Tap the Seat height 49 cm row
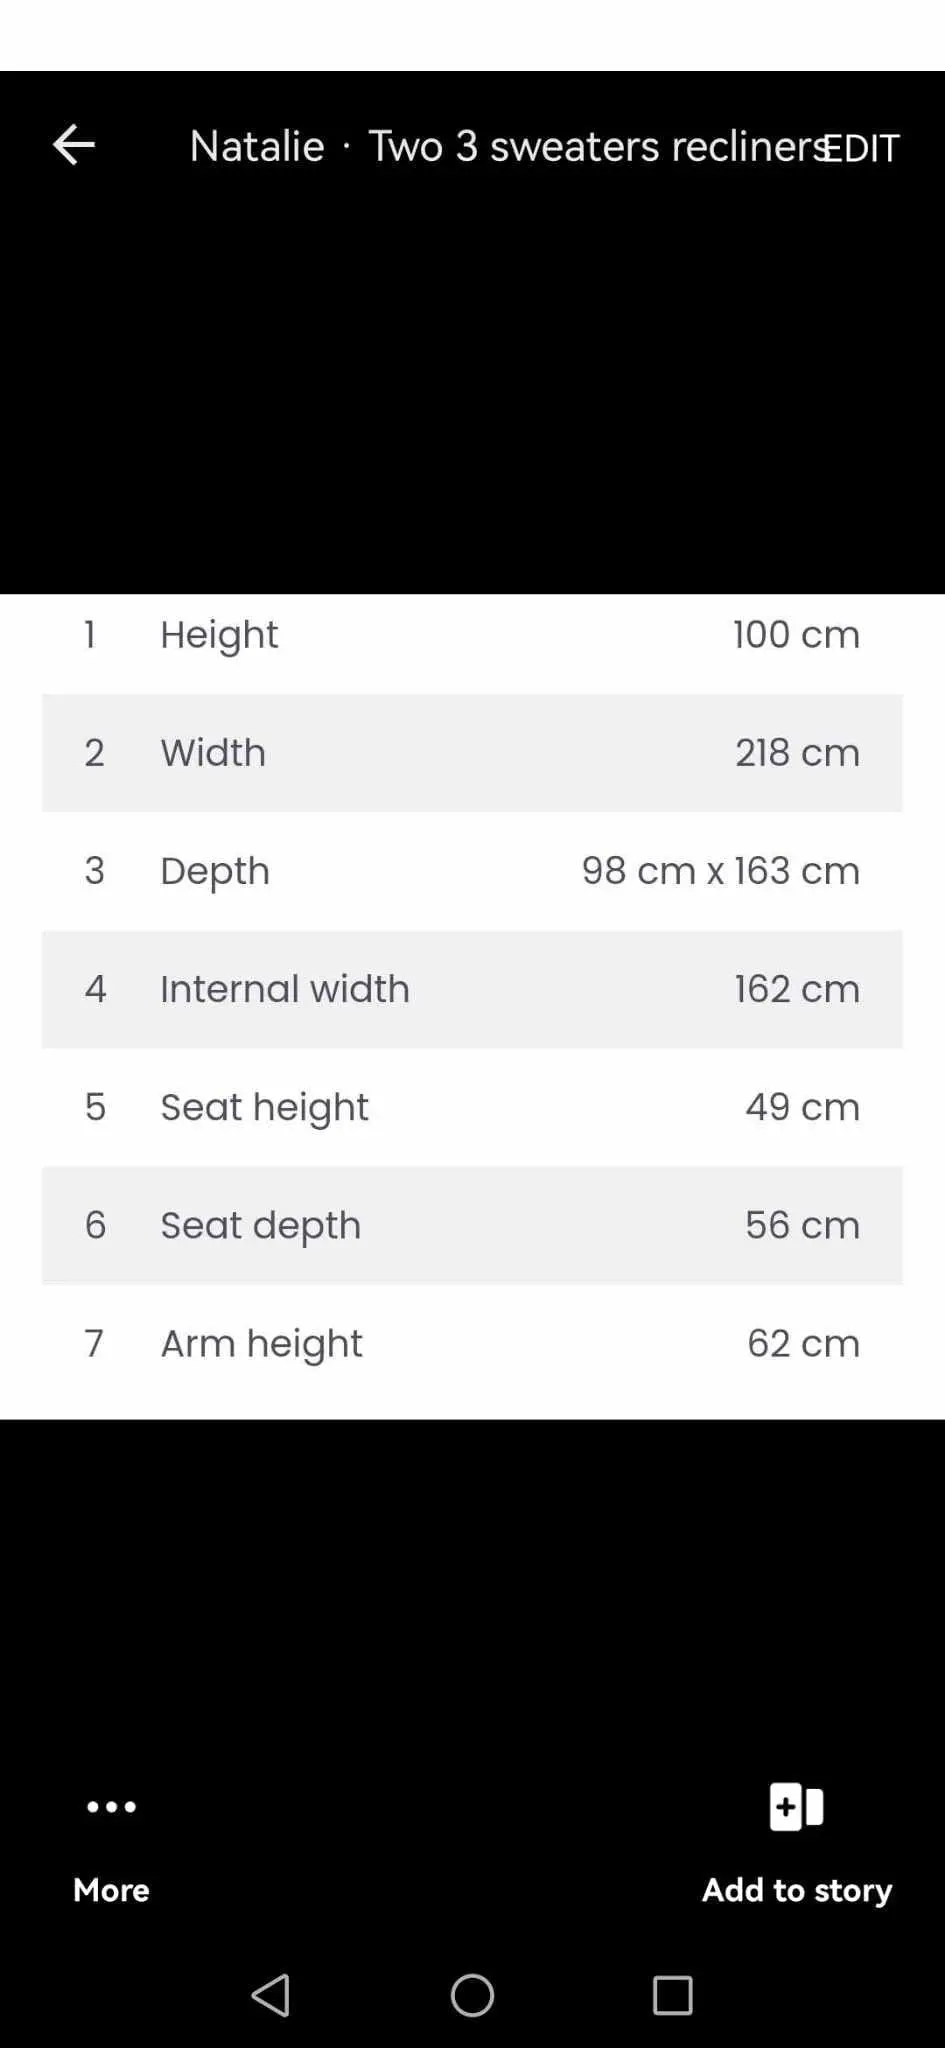 click(472, 1107)
